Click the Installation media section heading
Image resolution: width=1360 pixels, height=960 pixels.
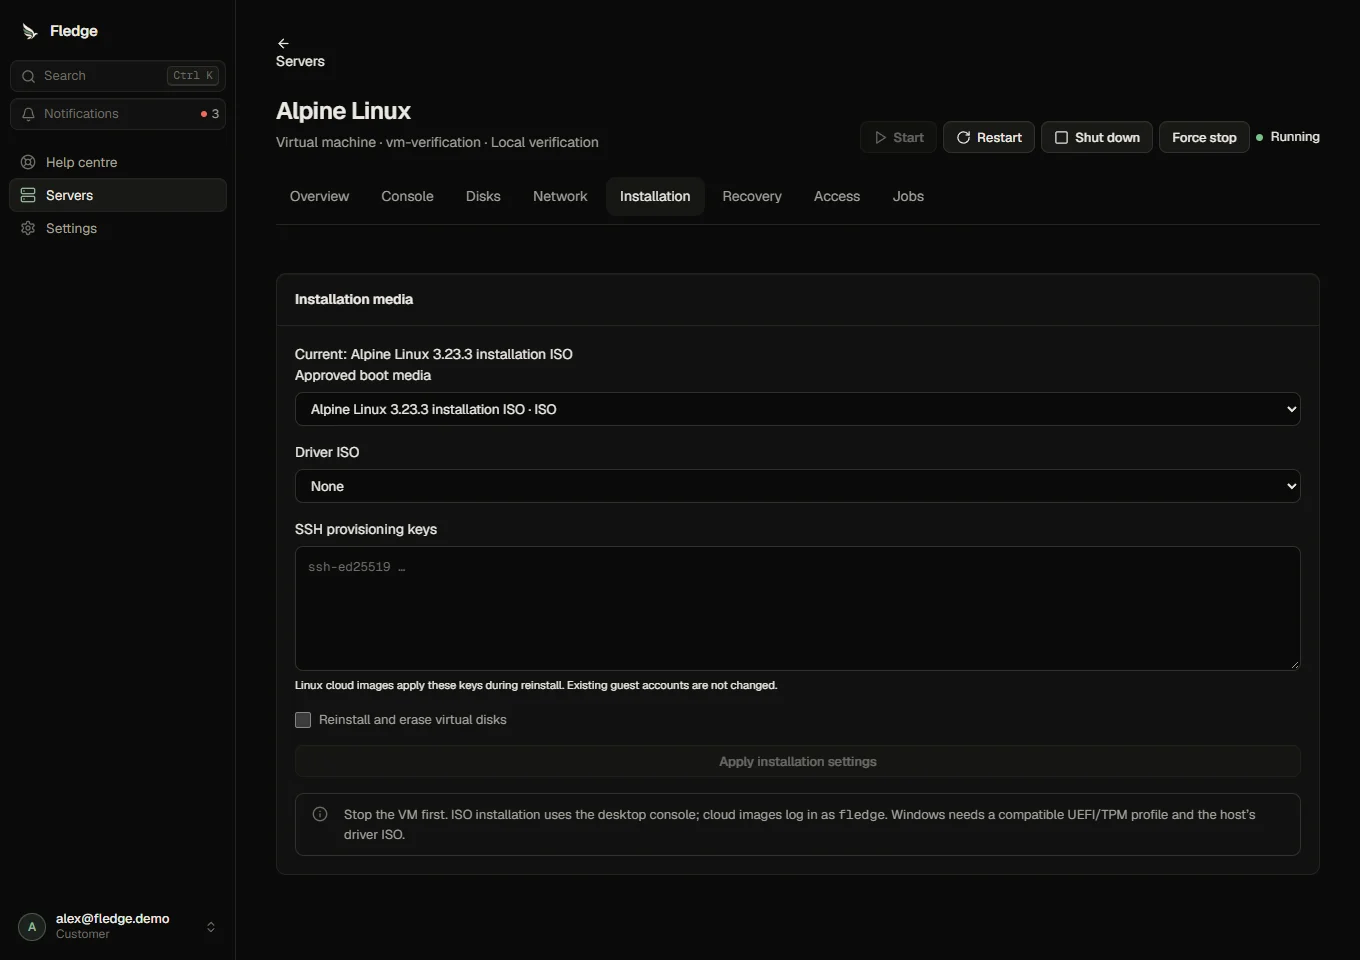pos(354,299)
